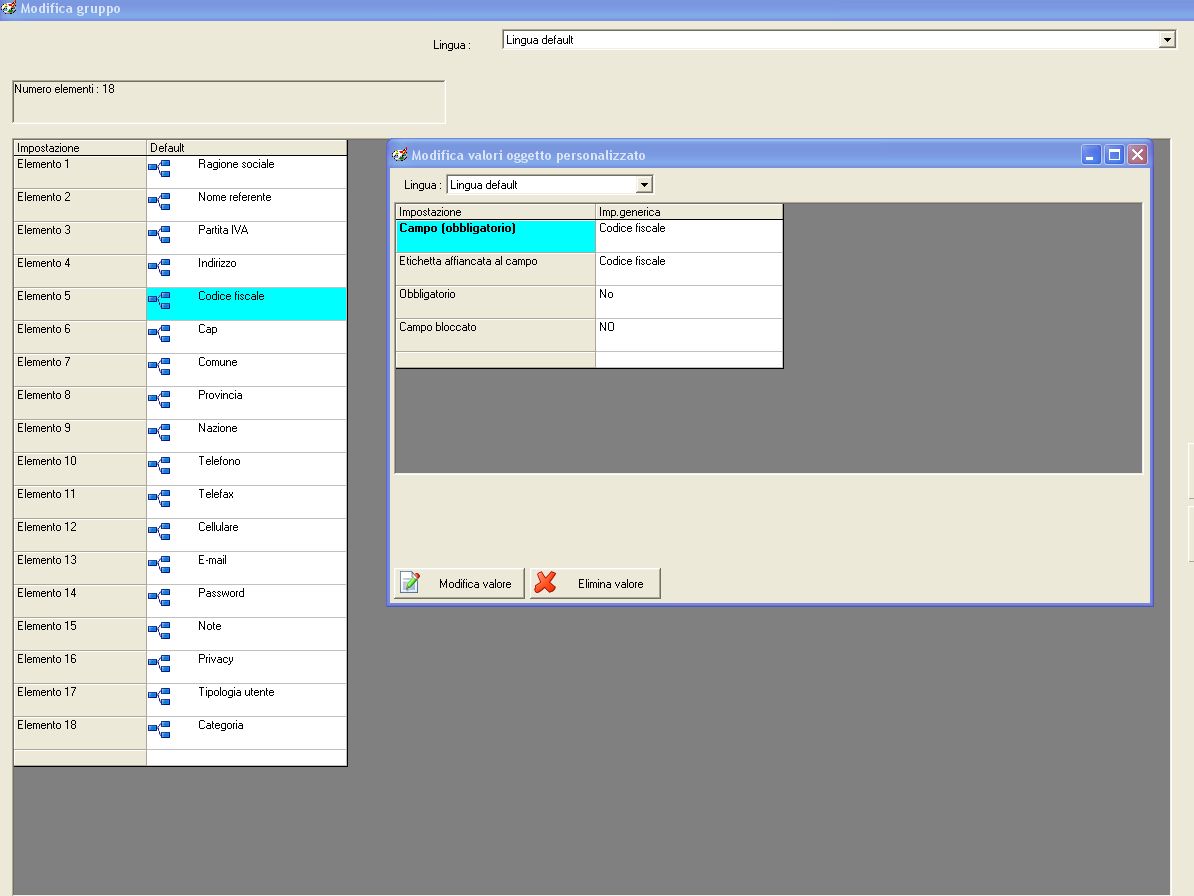Open the Lingua dropdown in the dialog
1194x896 pixels.
(644, 184)
